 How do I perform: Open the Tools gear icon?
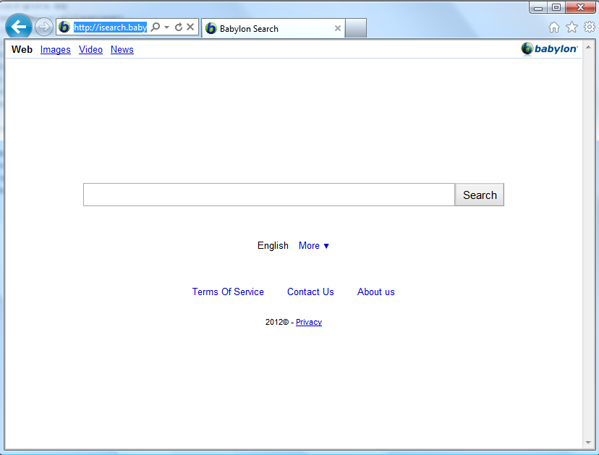pos(589,27)
